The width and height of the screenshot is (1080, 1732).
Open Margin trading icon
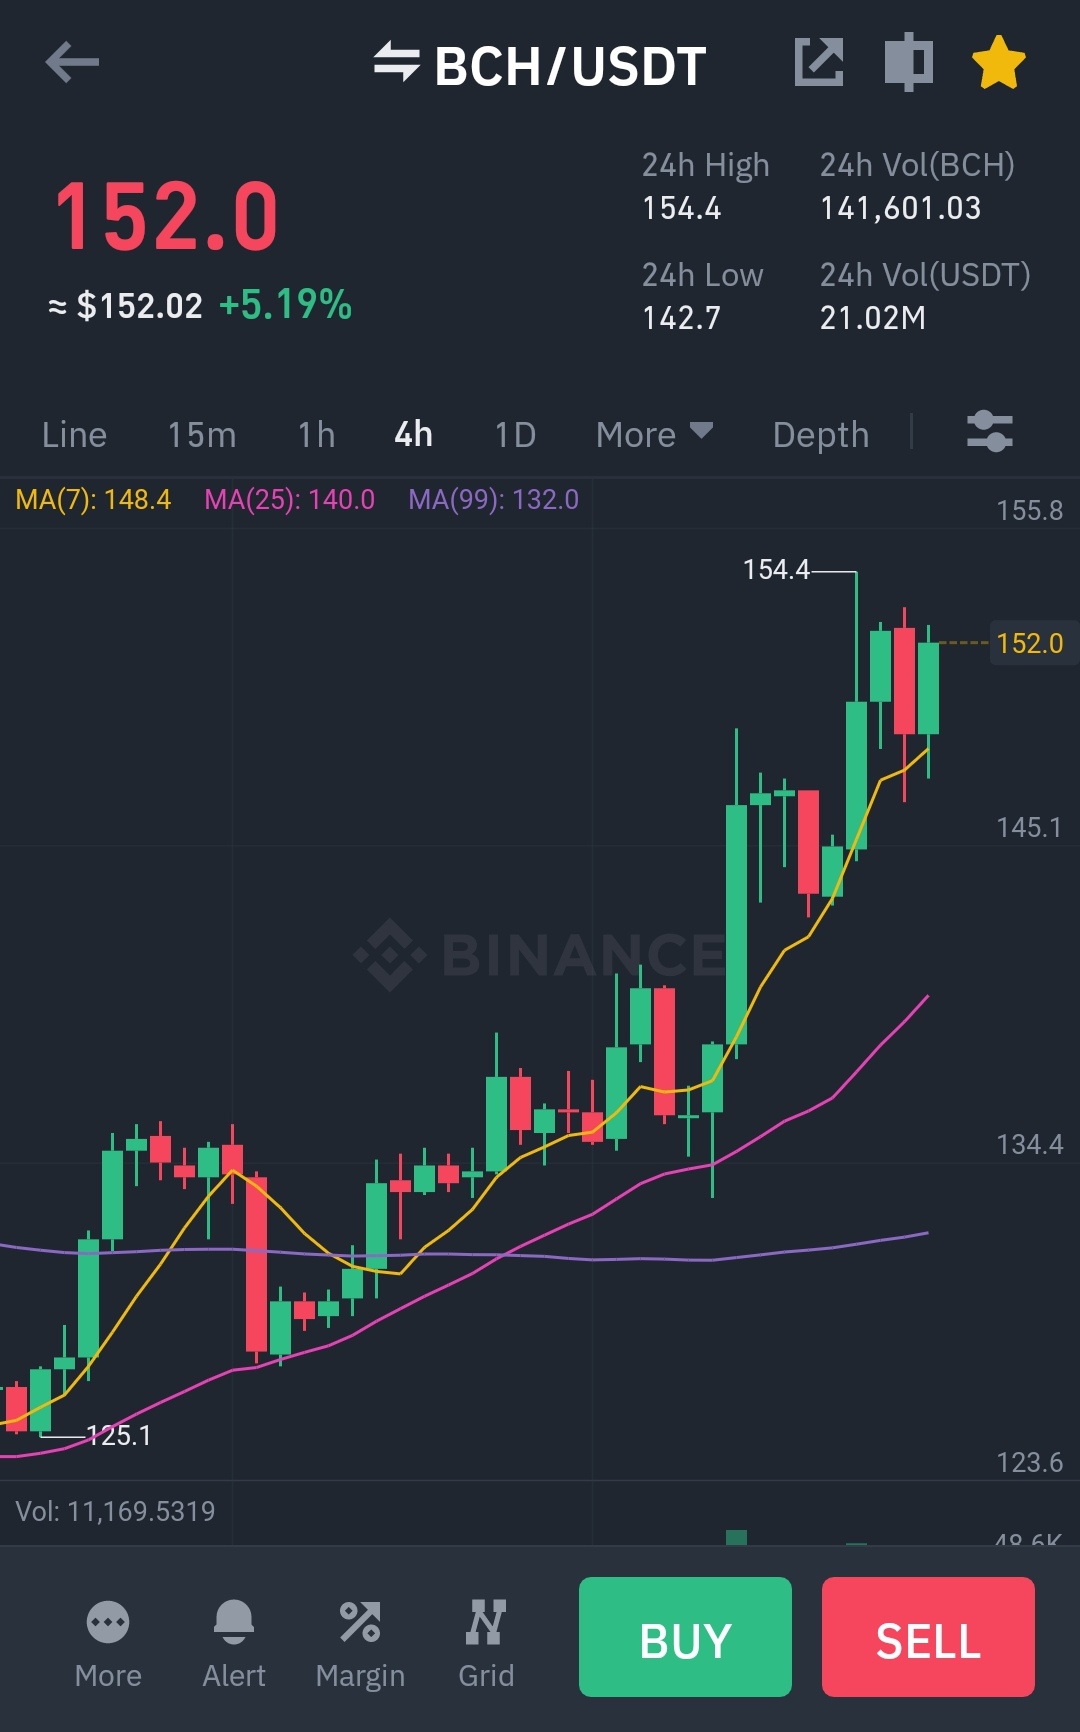pos(360,1622)
